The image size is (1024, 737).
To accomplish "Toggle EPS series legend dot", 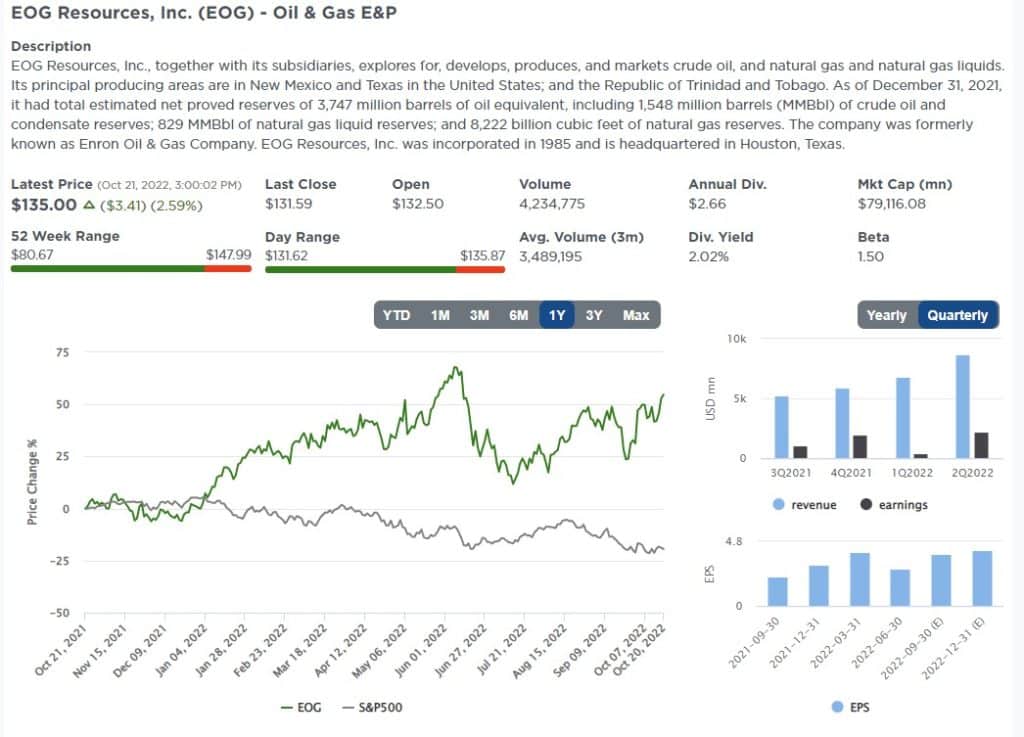I will pyautogui.click(x=837, y=707).
